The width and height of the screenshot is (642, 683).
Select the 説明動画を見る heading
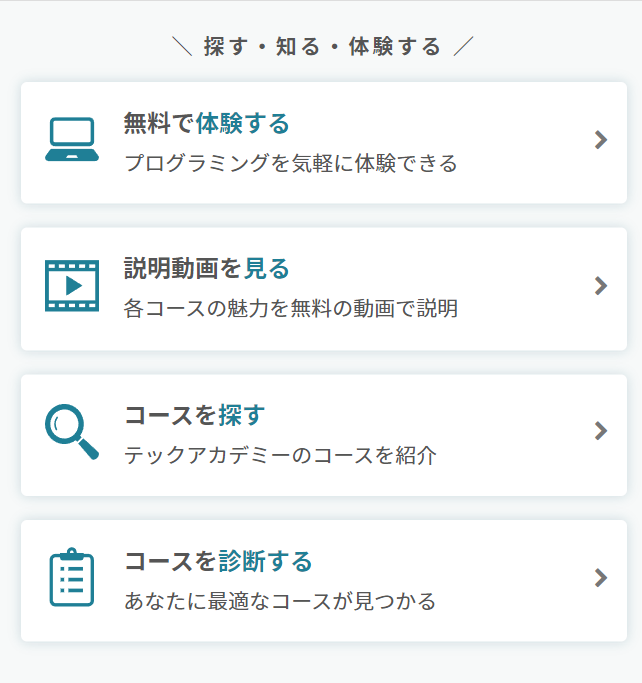click(207, 268)
